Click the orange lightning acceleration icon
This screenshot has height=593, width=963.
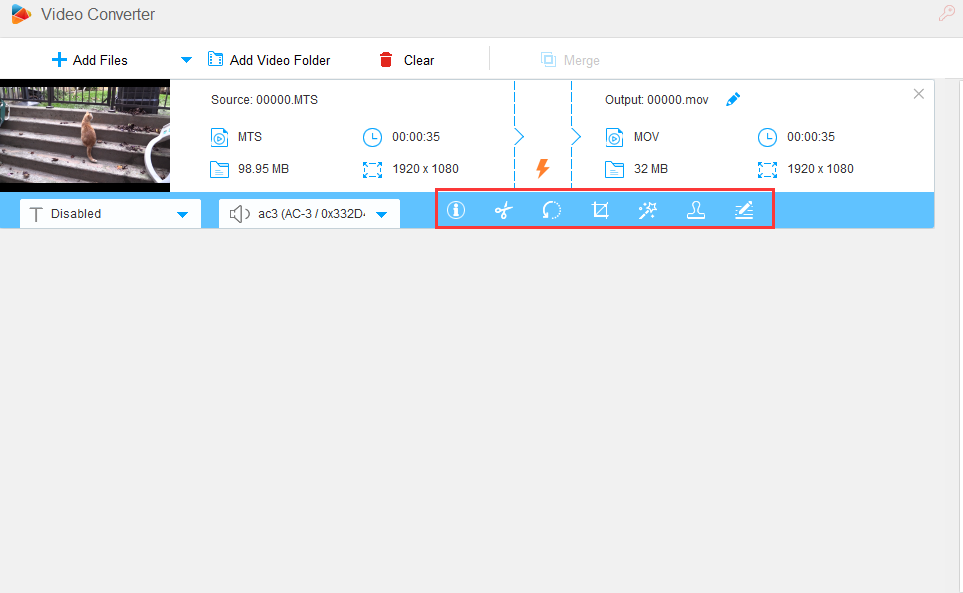tap(543, 169)
